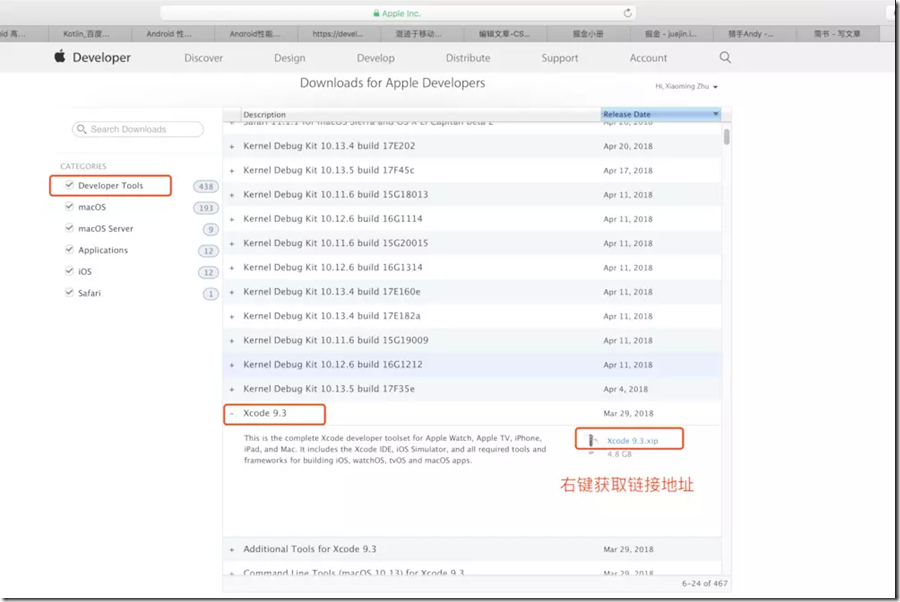Click the Apple Inc. address bar
The image size is (900, 602).
[397, 13]
